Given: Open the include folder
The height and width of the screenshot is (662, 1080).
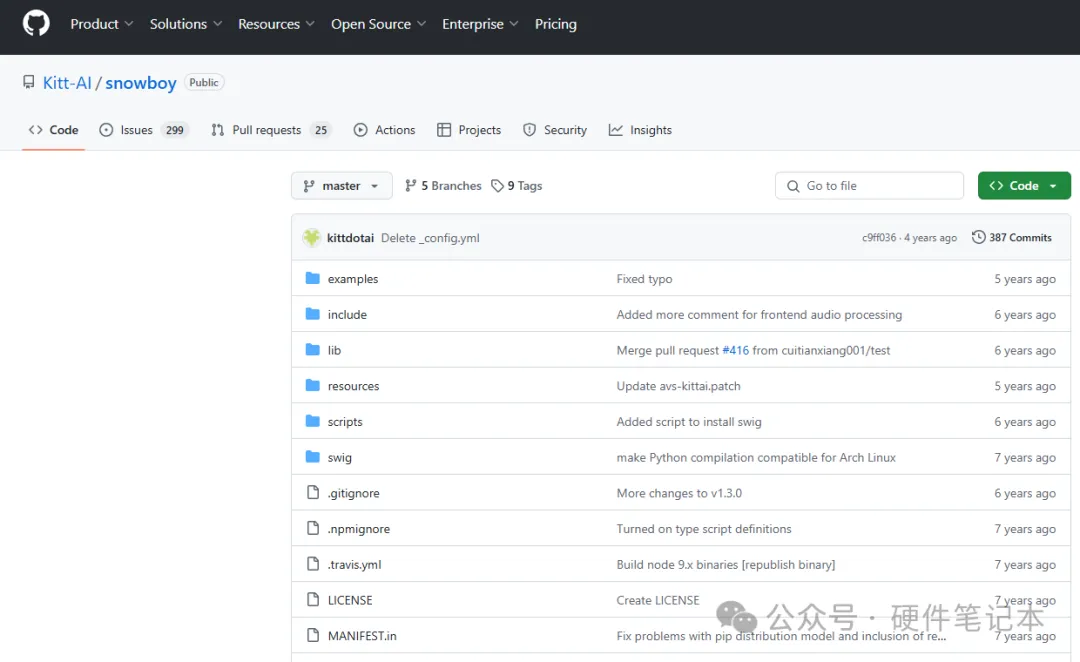Looking at the screenshot, I should [x=347, y=314].
